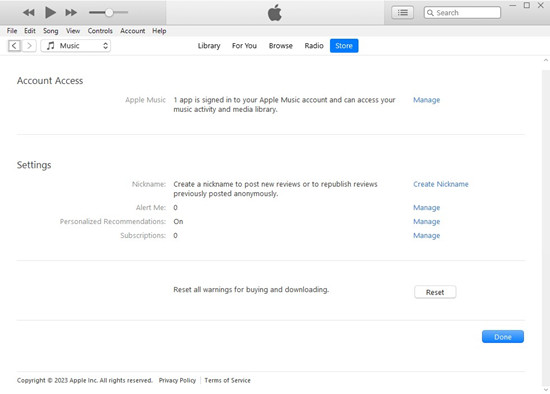
Task: Open the View menu
Action: pyautogui.click(x=73, y=31)
